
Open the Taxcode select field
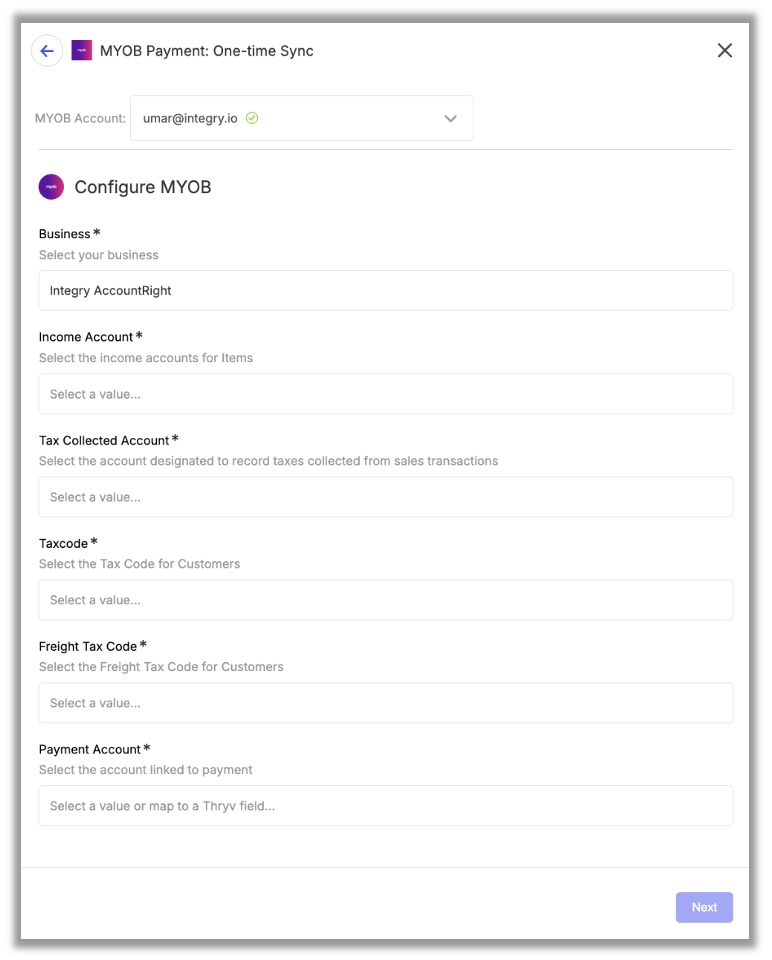click(386, 600)
